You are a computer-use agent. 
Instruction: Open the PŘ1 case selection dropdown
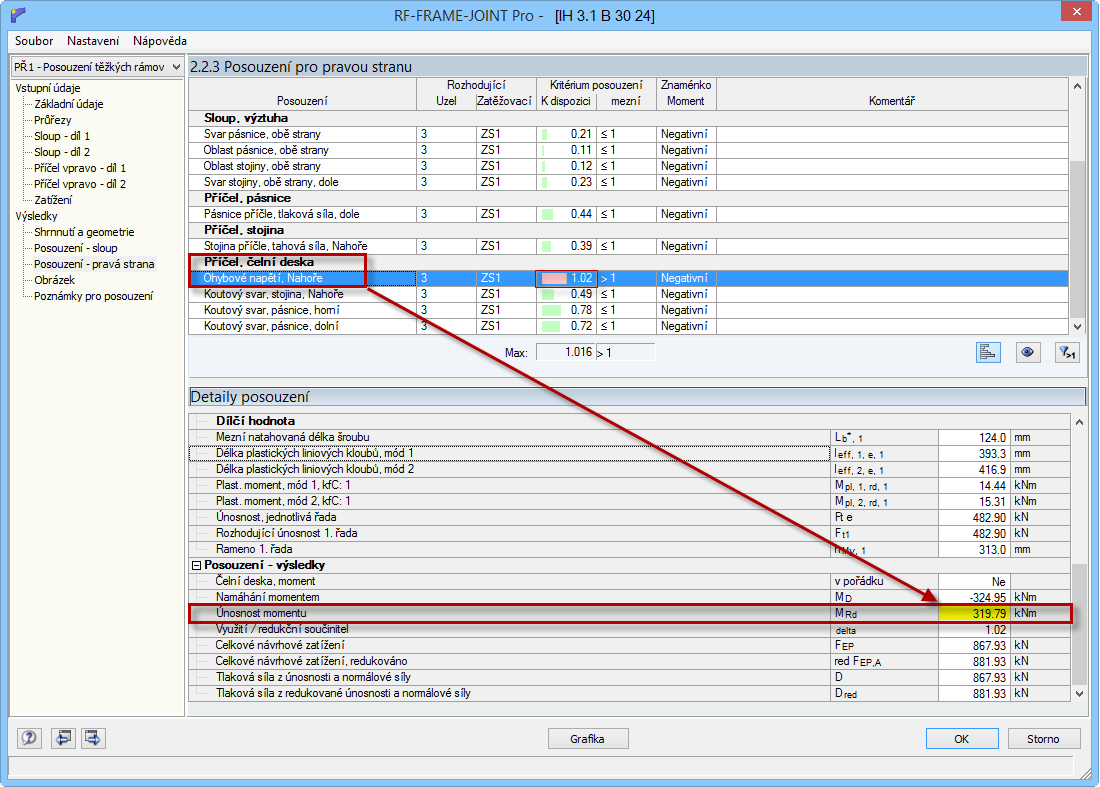97,67
